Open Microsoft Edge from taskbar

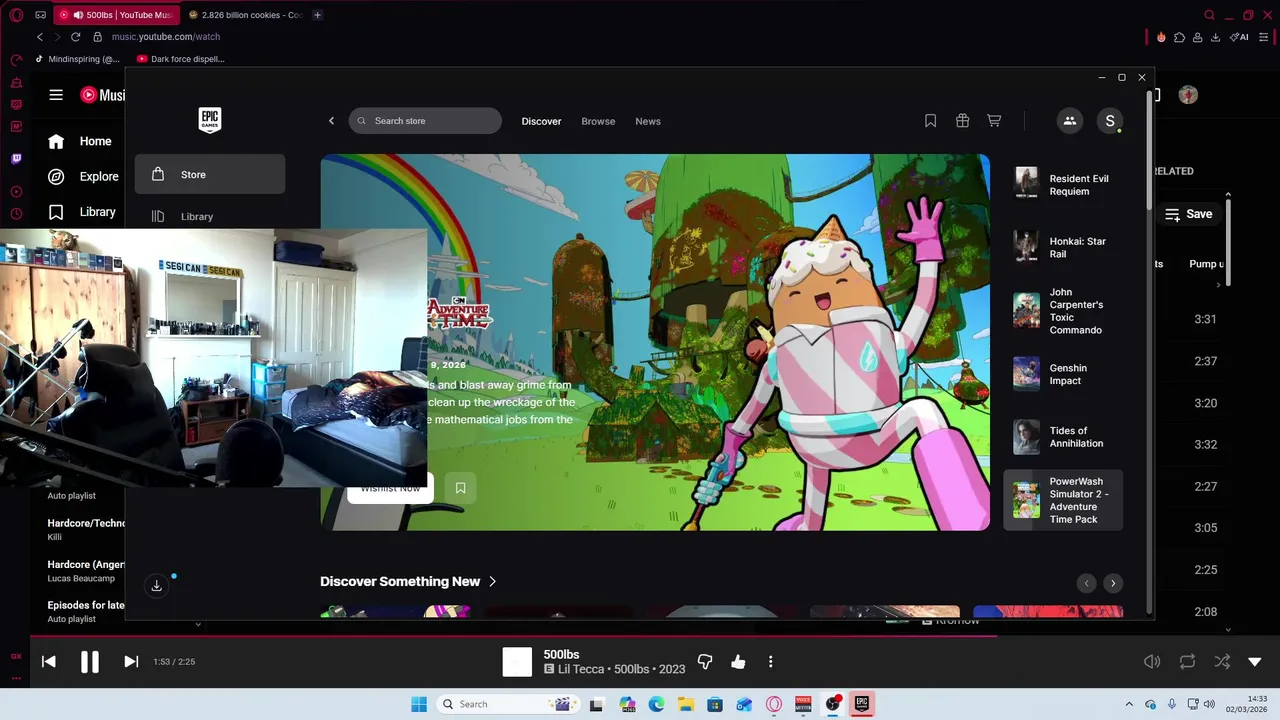click(x=657, y=704)
